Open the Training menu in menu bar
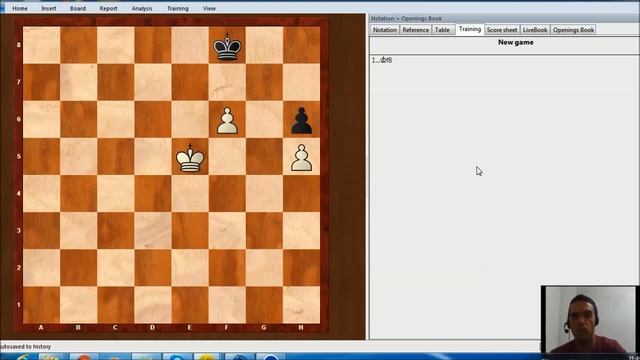Viewport: 640px width, 360px height. [178, 8]
